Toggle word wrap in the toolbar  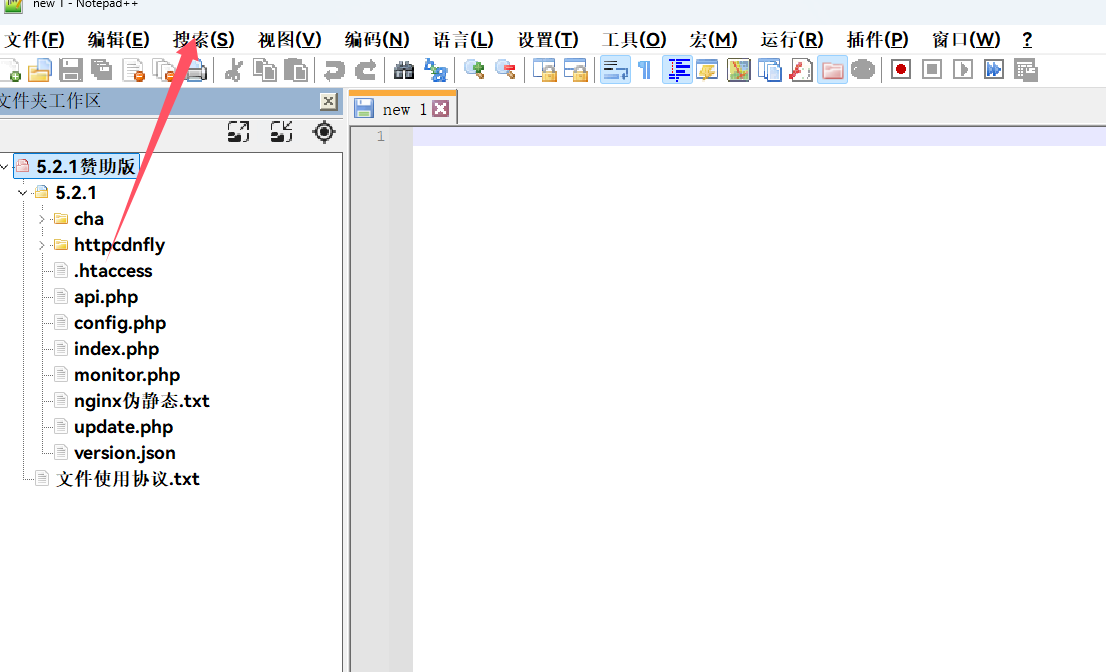click(x=615, y=70)
